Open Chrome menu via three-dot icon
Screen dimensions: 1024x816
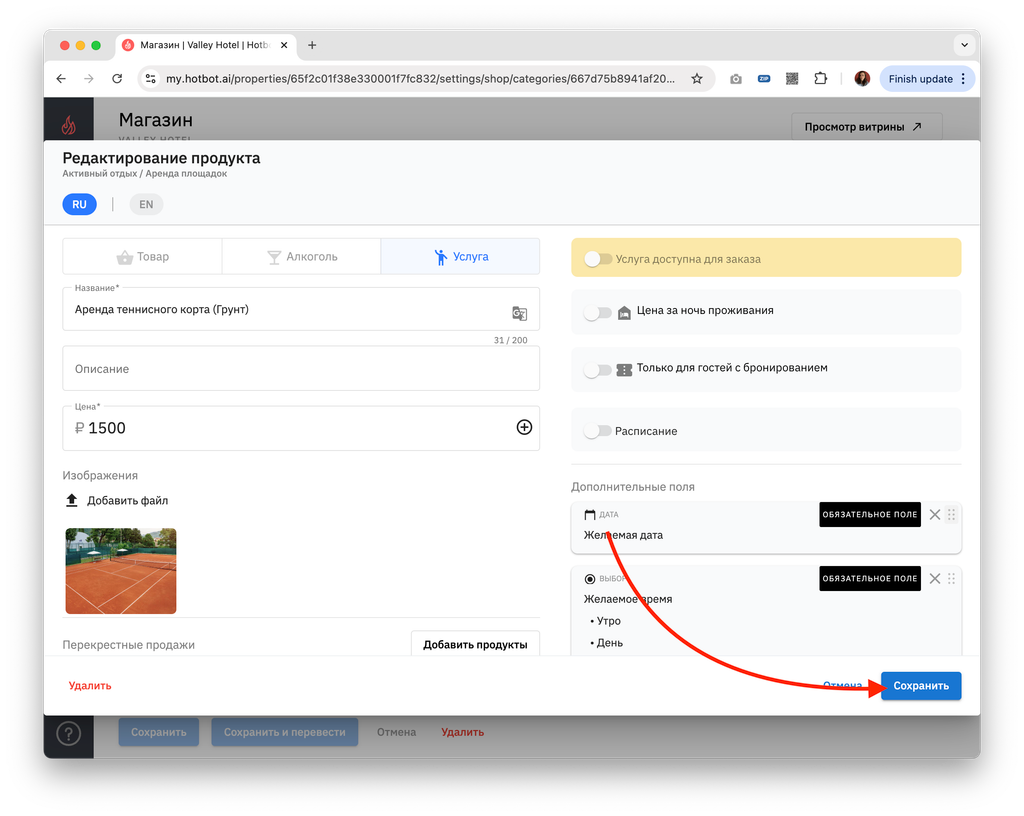point(963,79)
